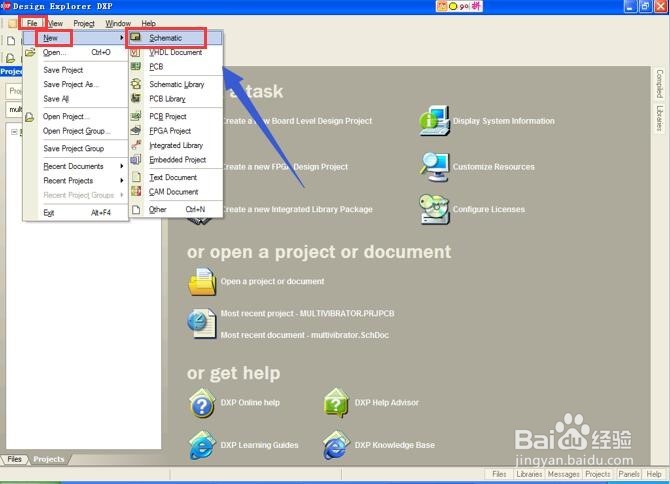670x484 pixels.
Task: Select Save Project Group
Action: (x=76, y=149)
